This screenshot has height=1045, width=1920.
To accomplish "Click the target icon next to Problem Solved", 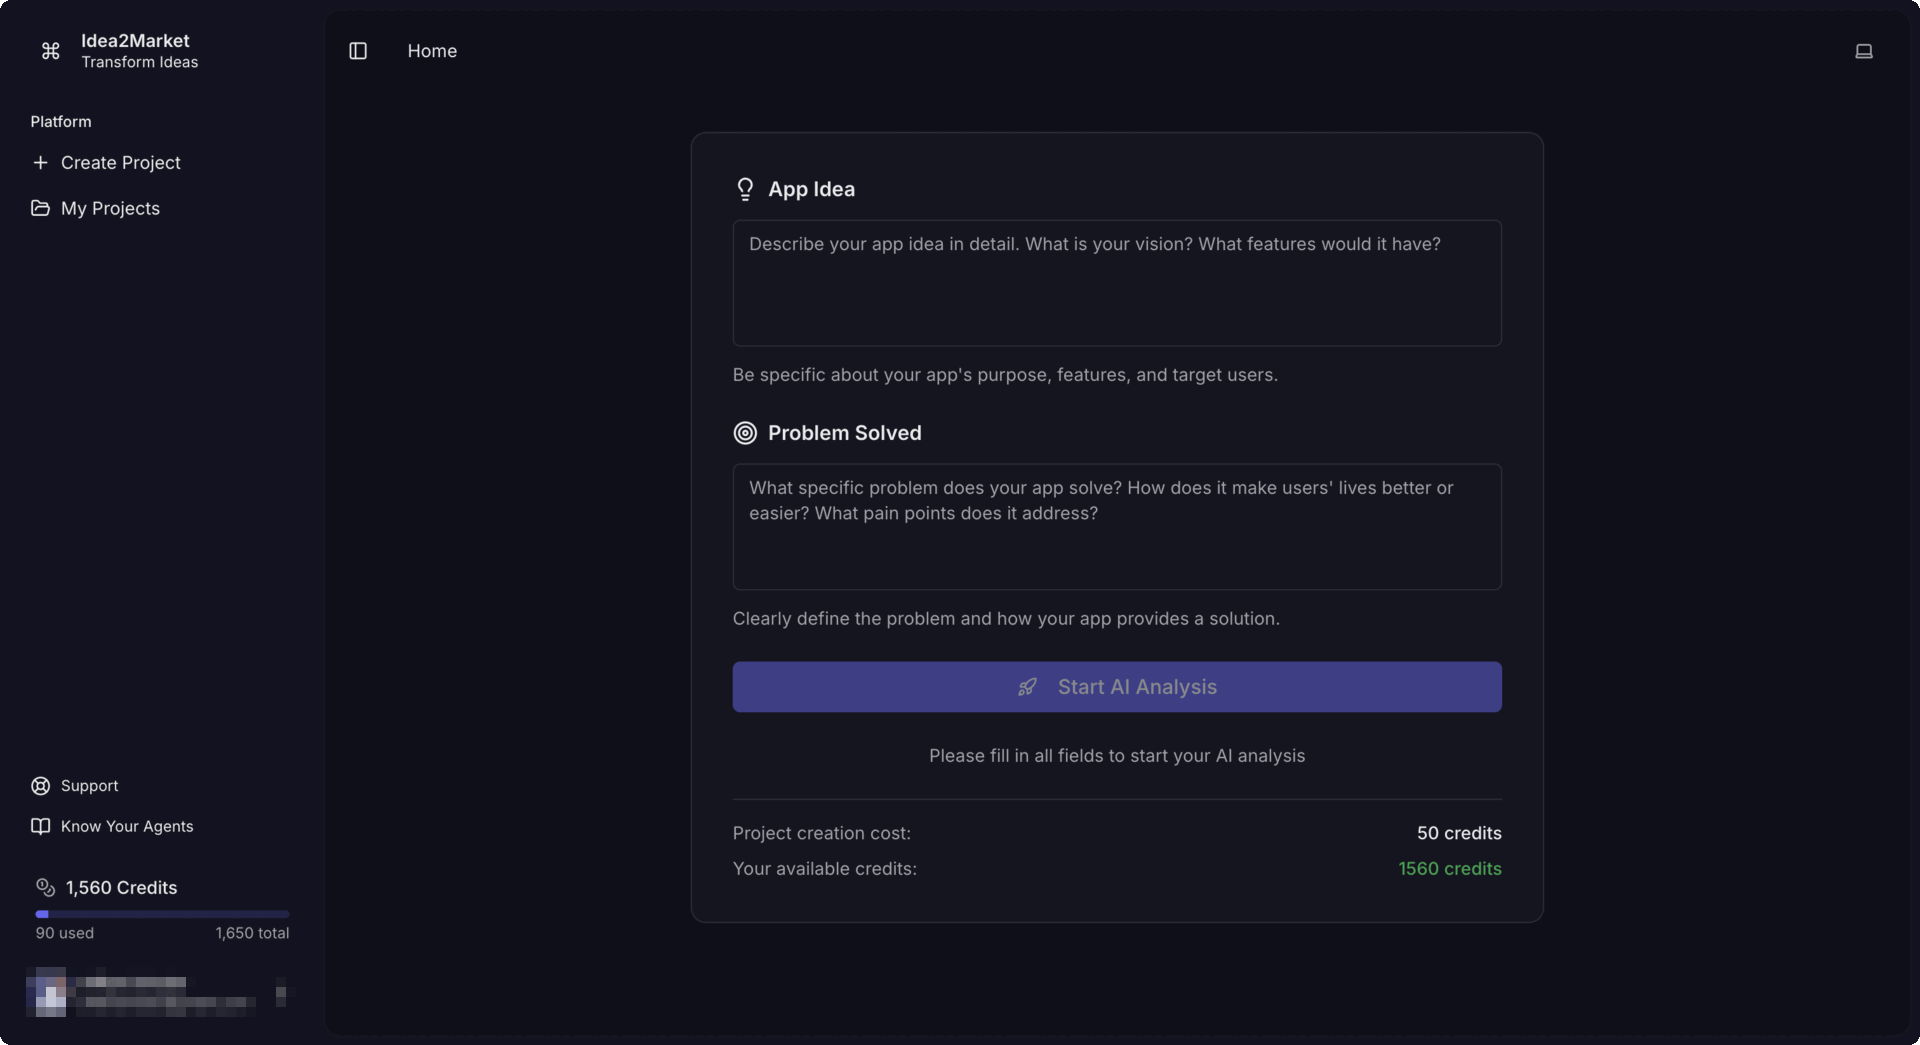I will pos(744,433).
